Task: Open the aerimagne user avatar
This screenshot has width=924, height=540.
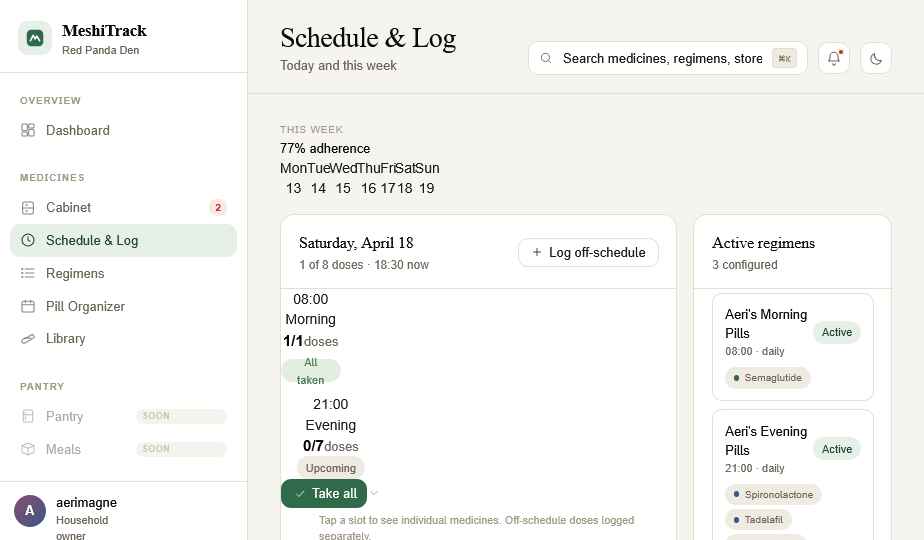Action: coord(29,511)
